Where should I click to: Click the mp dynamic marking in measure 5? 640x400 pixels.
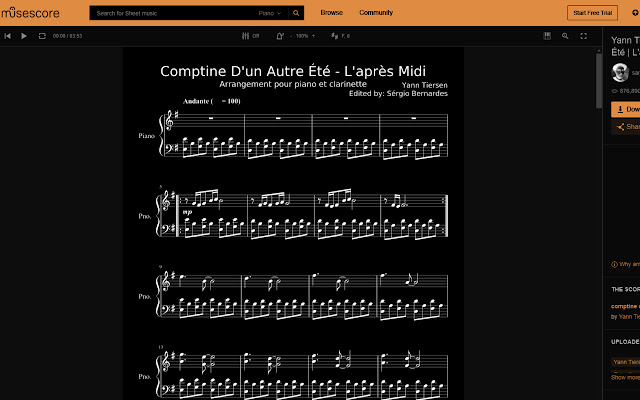[x=187, y=212]
